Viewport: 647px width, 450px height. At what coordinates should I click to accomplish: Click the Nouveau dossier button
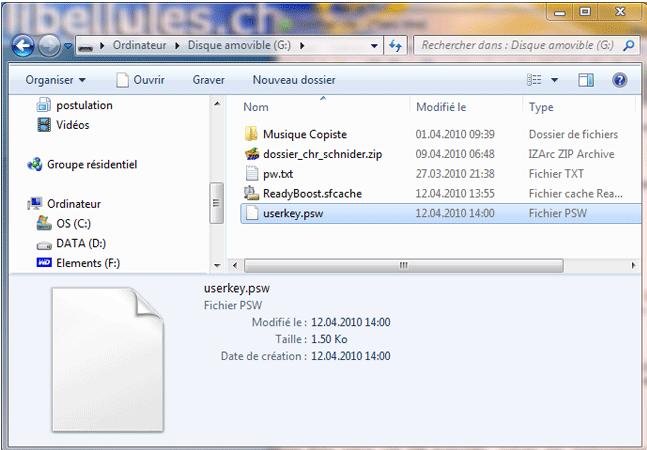[294, 80]
